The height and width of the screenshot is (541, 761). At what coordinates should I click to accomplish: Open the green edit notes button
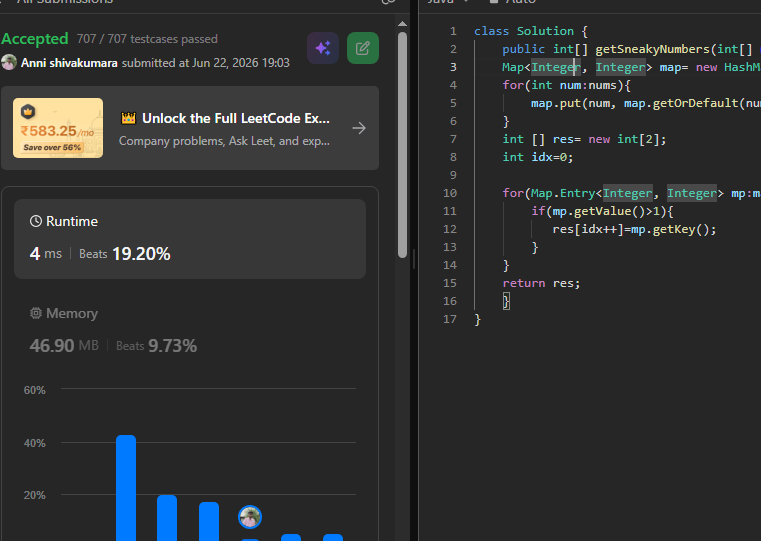point(363,48)
